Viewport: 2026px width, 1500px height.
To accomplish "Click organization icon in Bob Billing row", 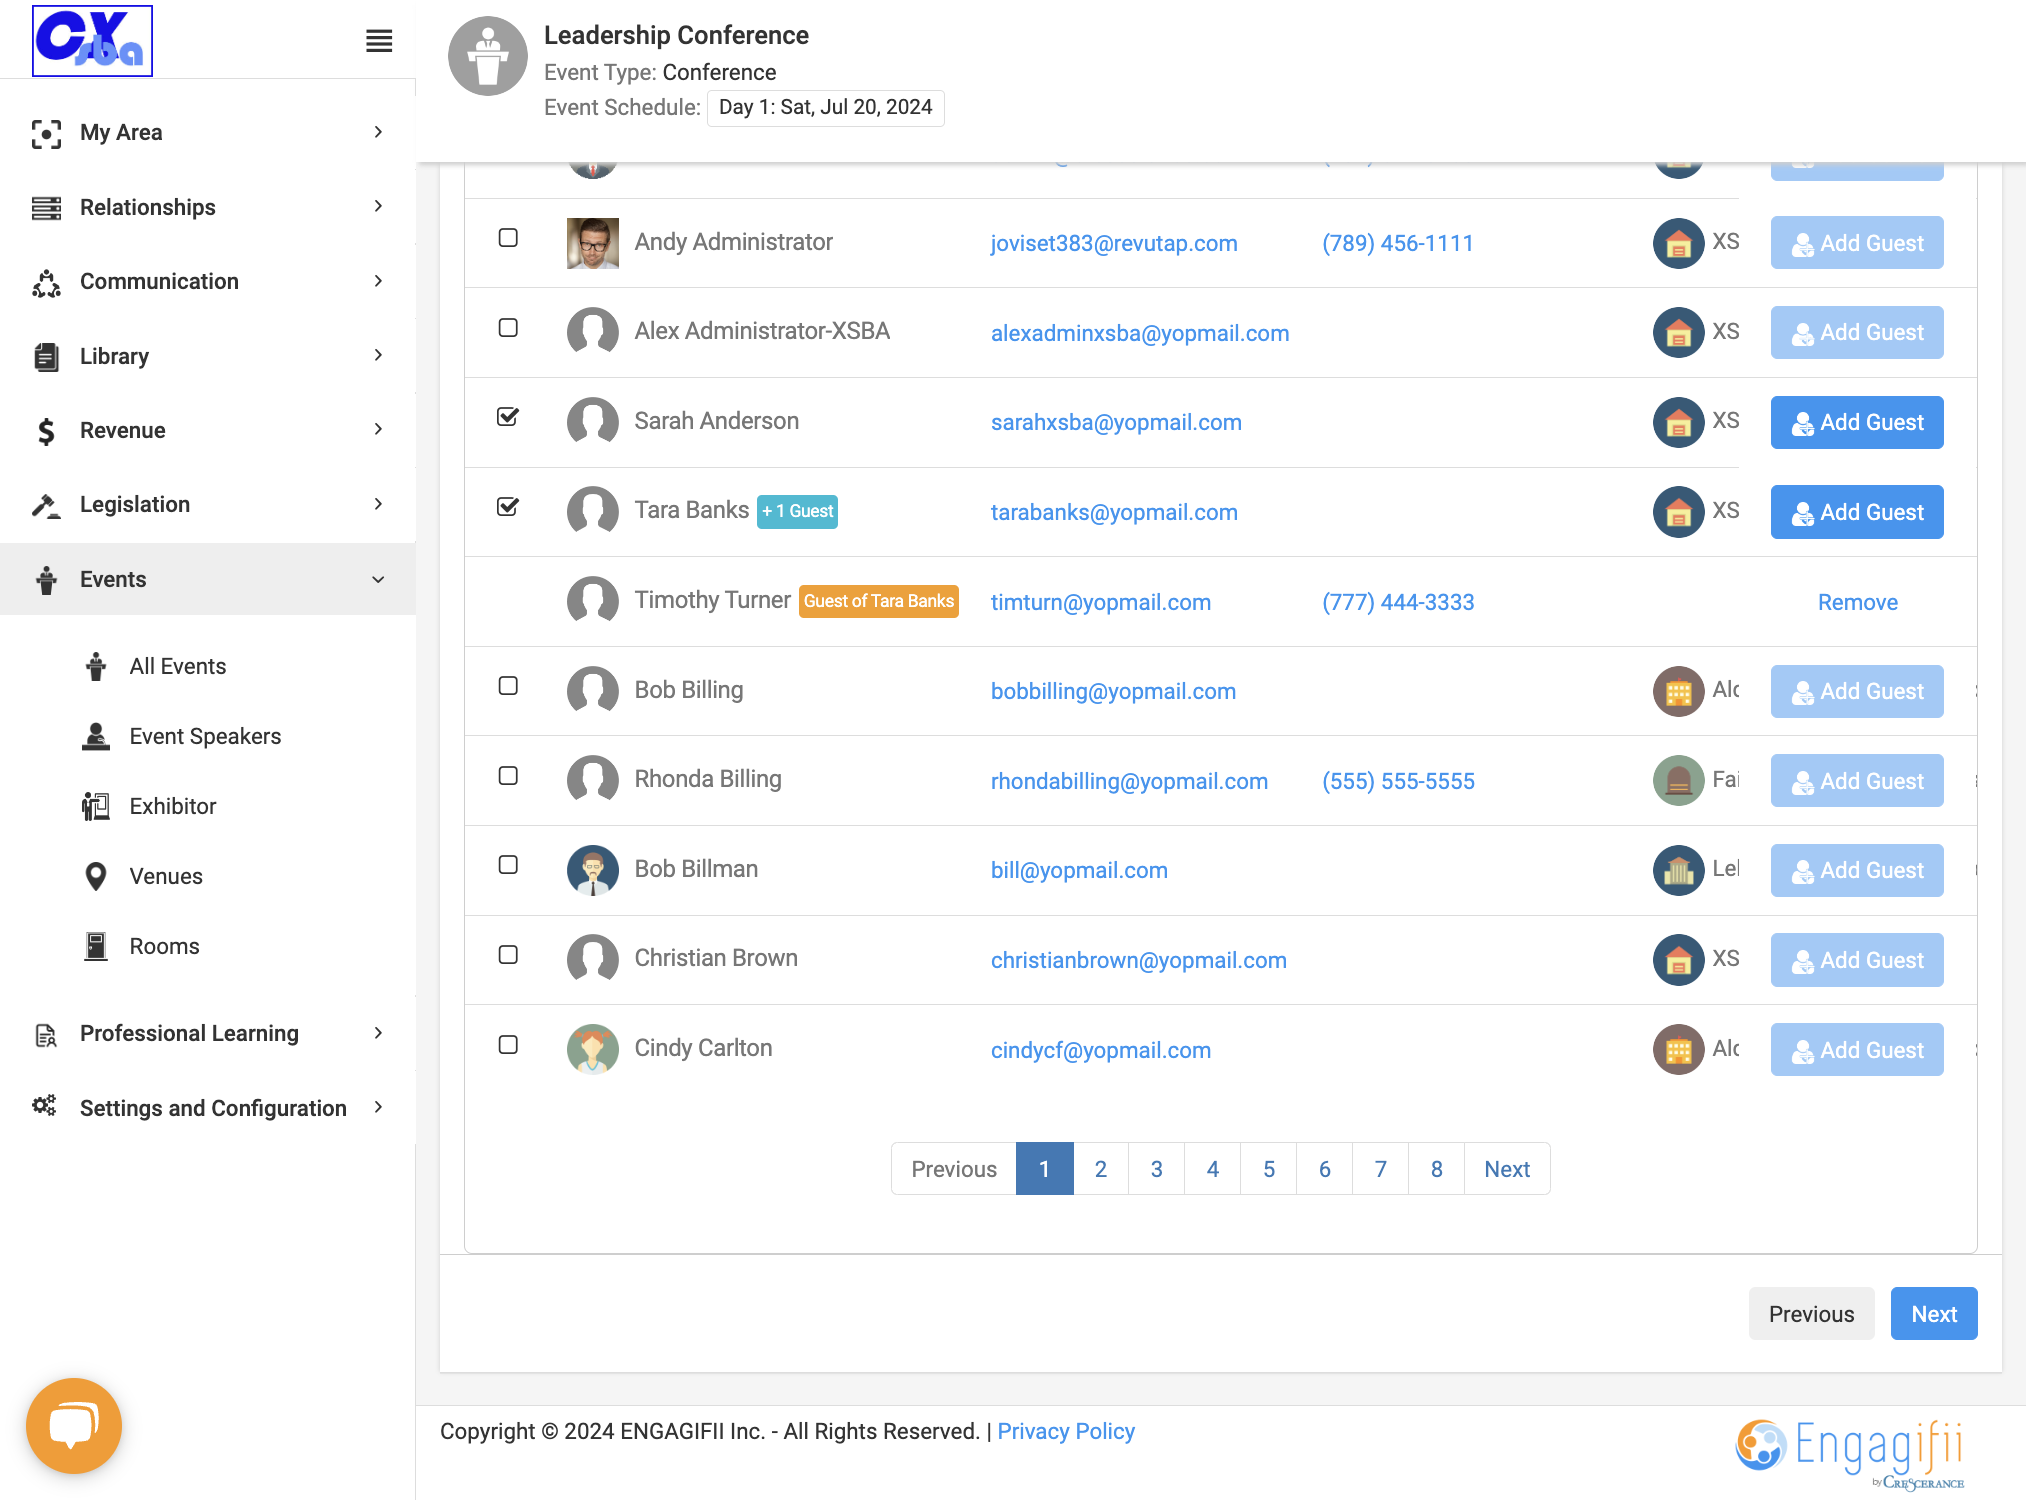I will 1679,691.
